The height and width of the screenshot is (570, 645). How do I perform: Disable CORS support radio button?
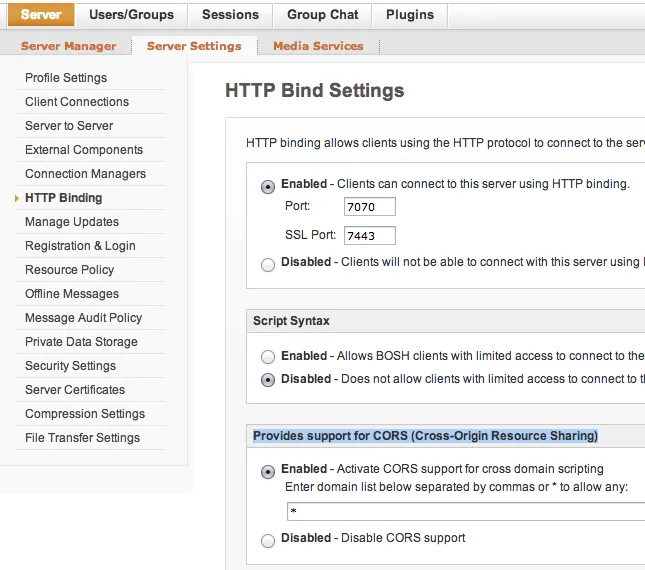pyautogui.click(x=267, y=540)
